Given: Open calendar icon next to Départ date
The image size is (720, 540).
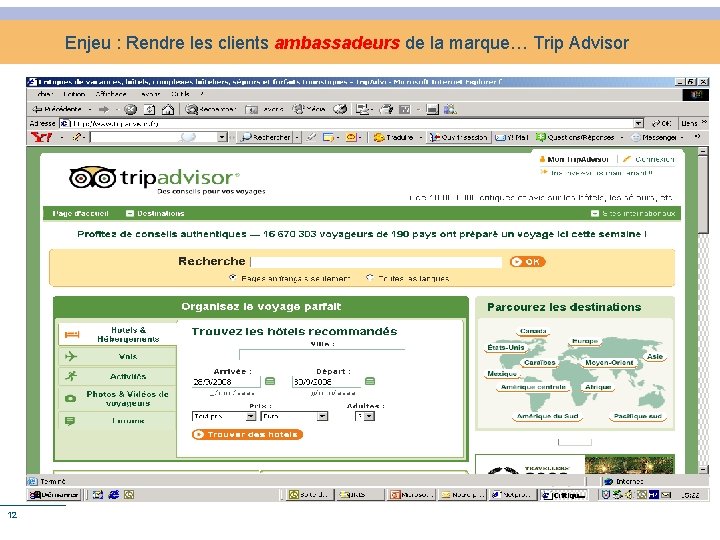Looking at the screenshot, I should click(x=370, y=381).
